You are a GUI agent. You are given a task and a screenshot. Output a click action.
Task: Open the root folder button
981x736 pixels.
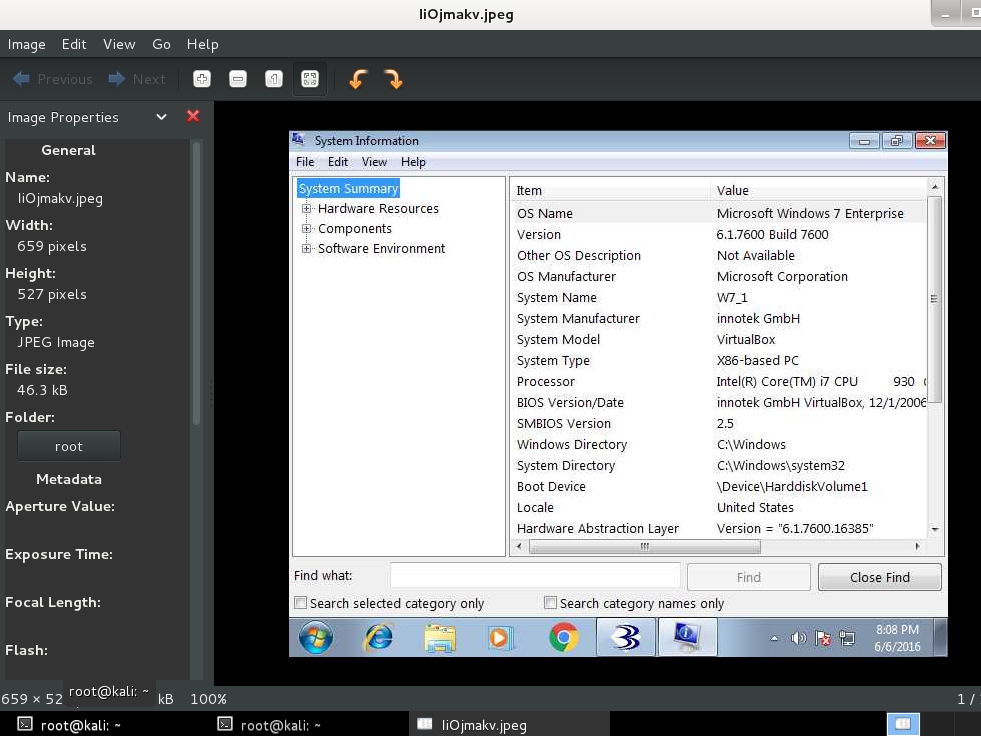69,446
